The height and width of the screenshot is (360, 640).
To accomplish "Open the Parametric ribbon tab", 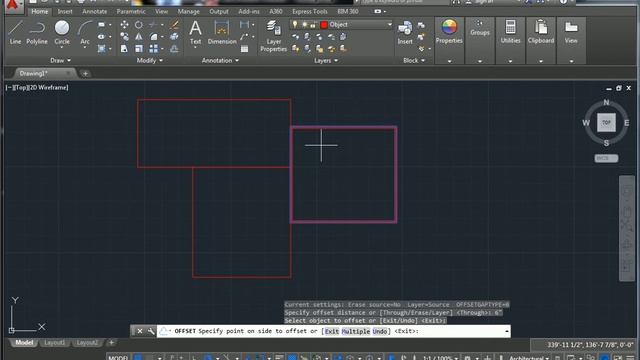I will coord(131,11).
